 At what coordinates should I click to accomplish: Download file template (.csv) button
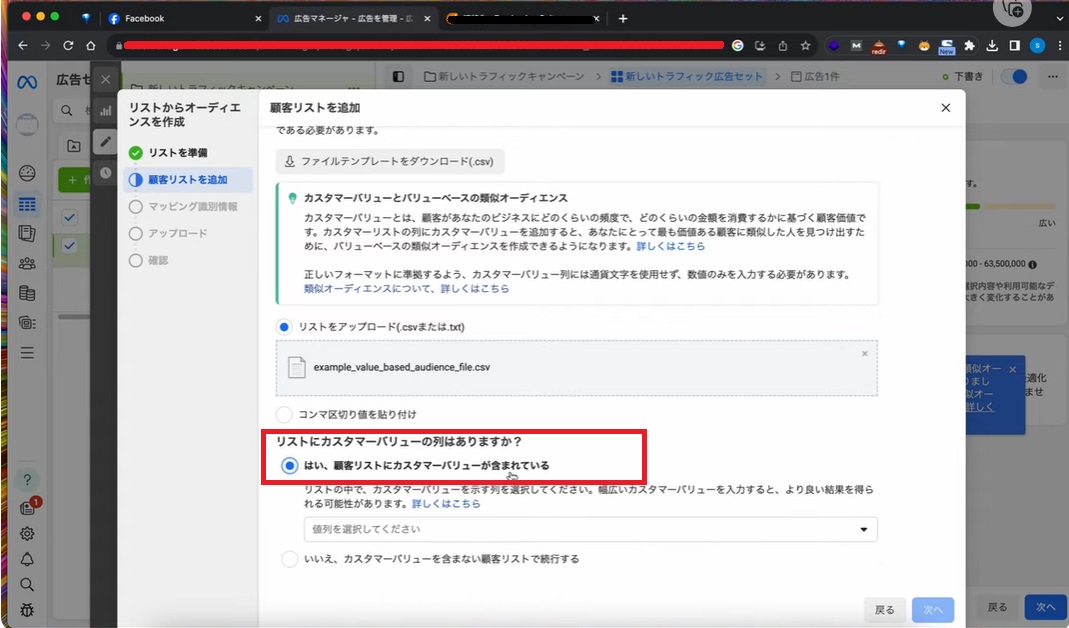tap(390, 161)
